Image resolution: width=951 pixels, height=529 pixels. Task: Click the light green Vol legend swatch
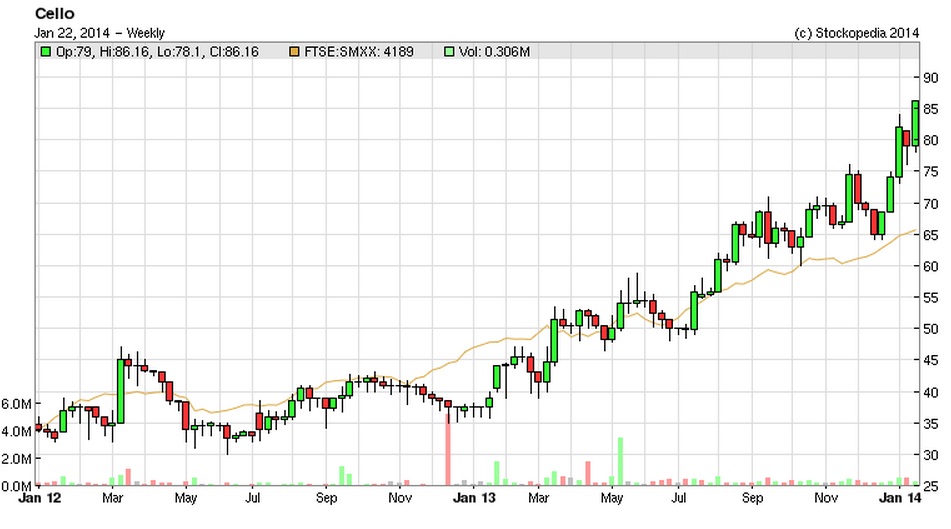(x=449, y=52)
